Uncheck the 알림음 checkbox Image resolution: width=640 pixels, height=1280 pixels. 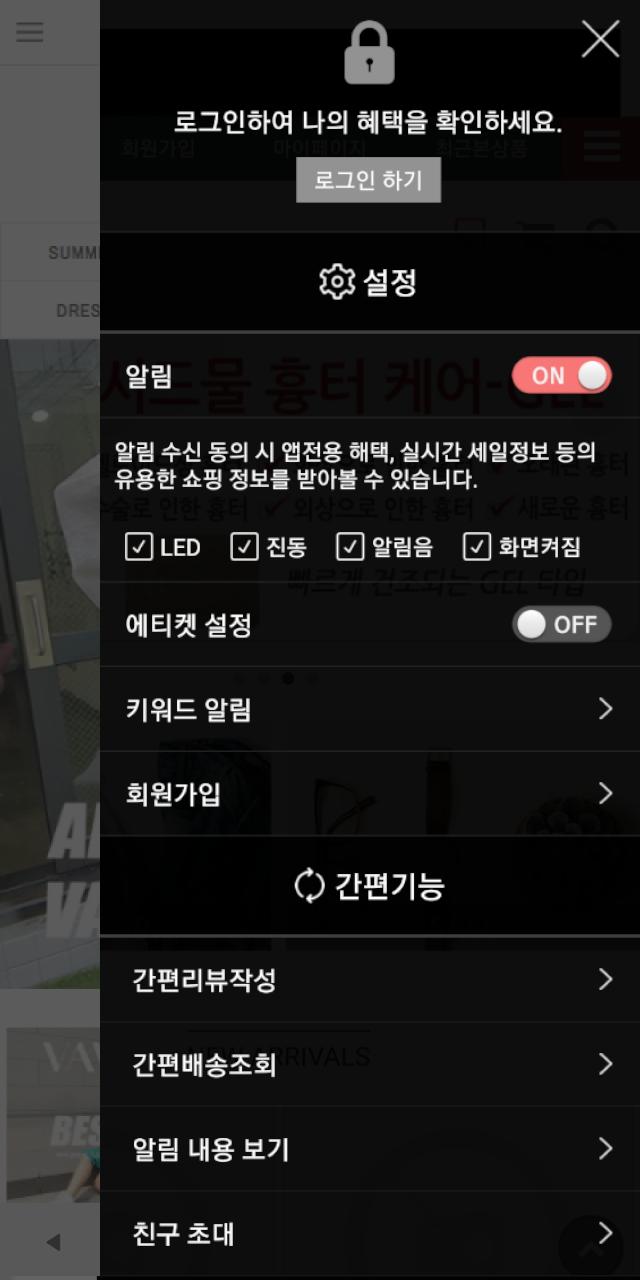click(349, 547)
